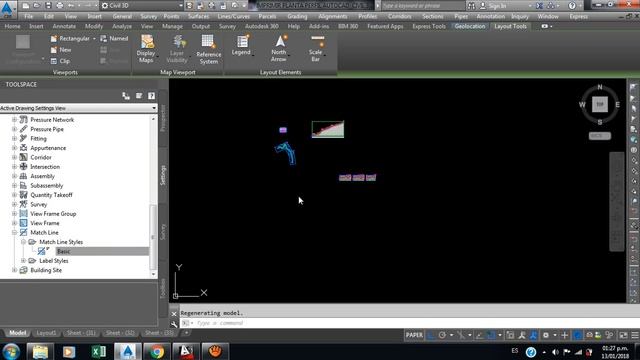This screenshot has width=640, height=360.
Task: Click the New viewport button
Action: (x=61, y=50)
